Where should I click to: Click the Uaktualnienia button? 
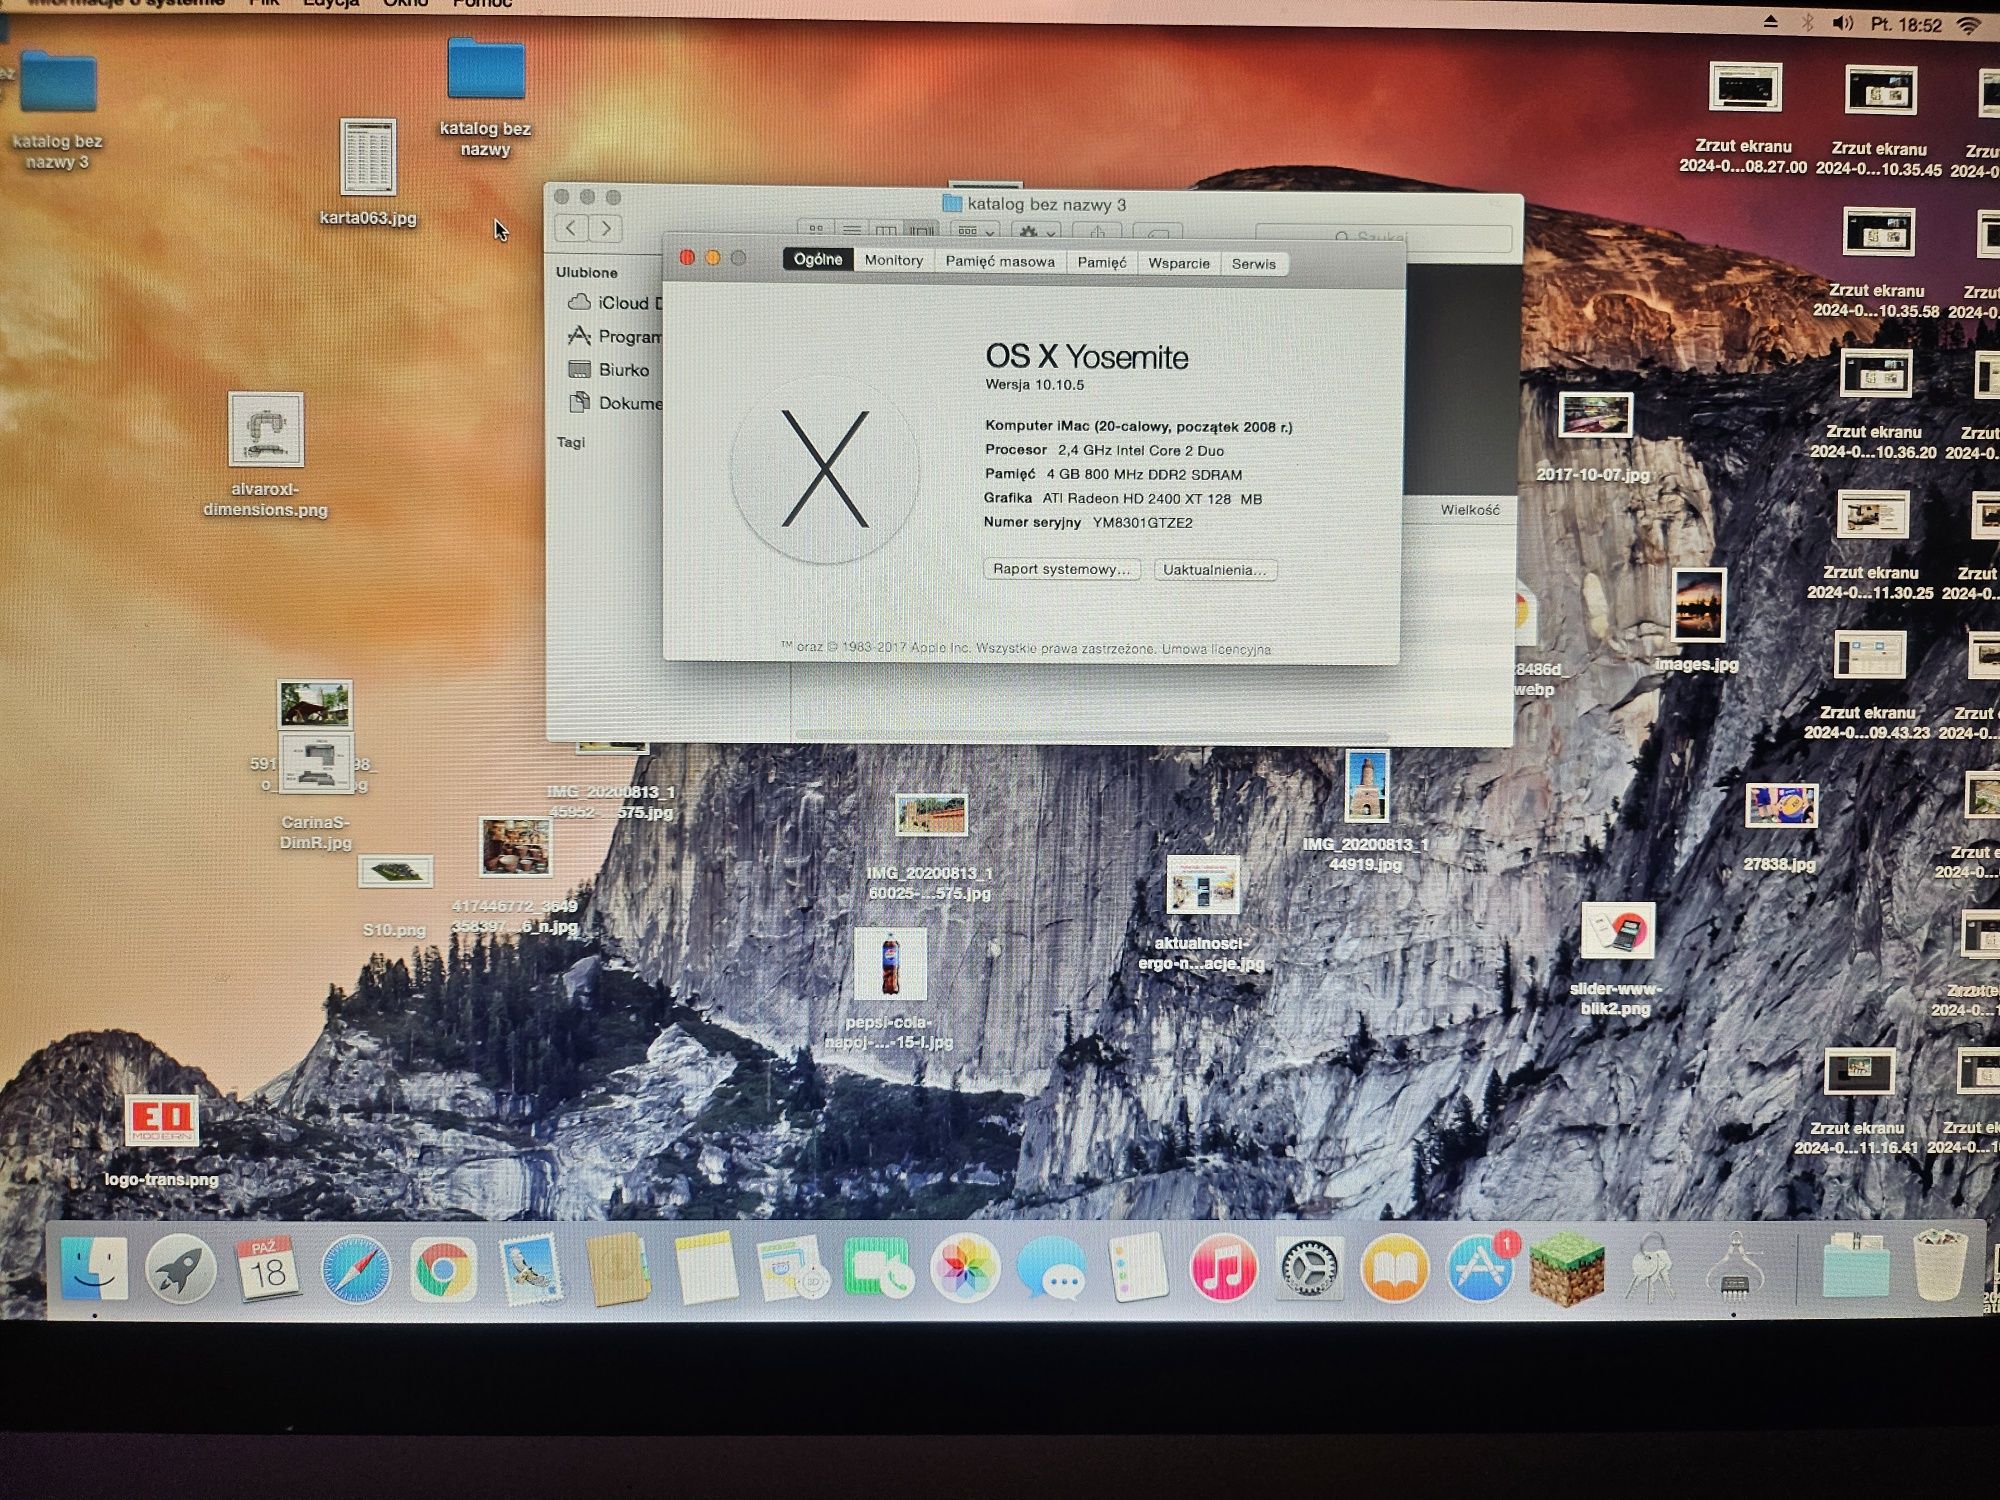1214,570
